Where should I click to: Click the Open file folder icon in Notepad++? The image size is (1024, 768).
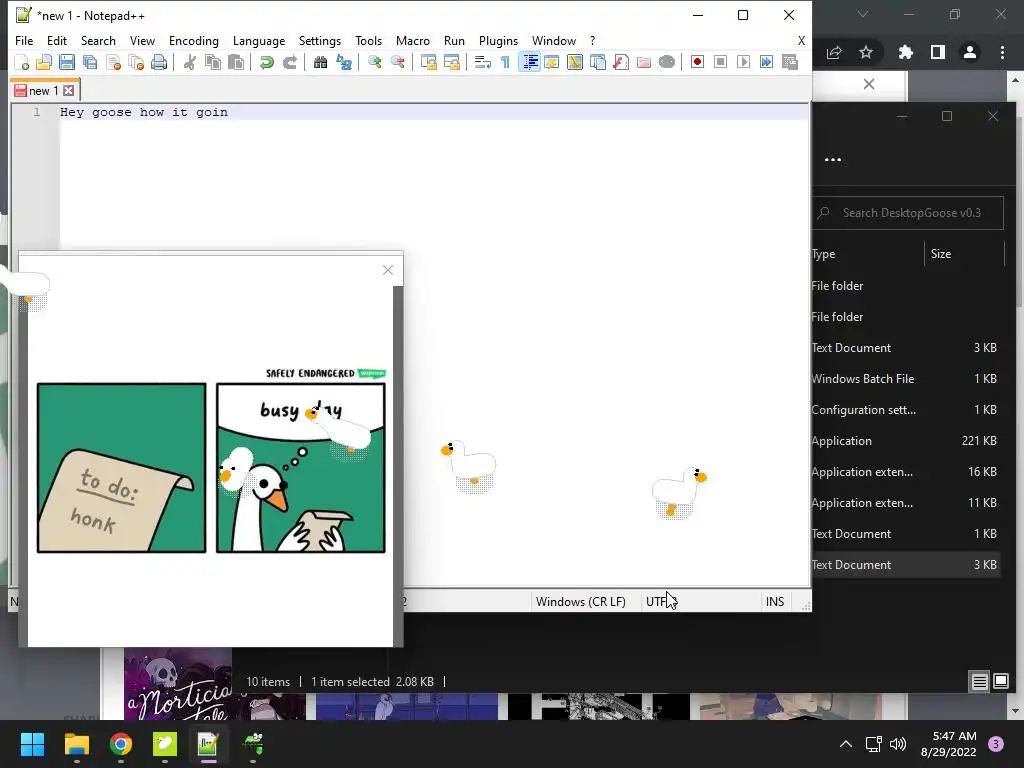click(44, 62)
